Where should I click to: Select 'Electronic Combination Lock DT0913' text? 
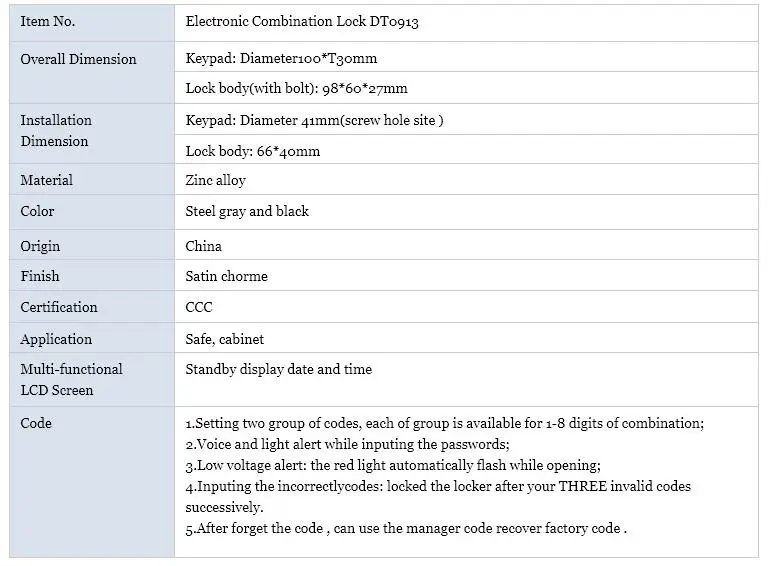click(x=302, y=21)
